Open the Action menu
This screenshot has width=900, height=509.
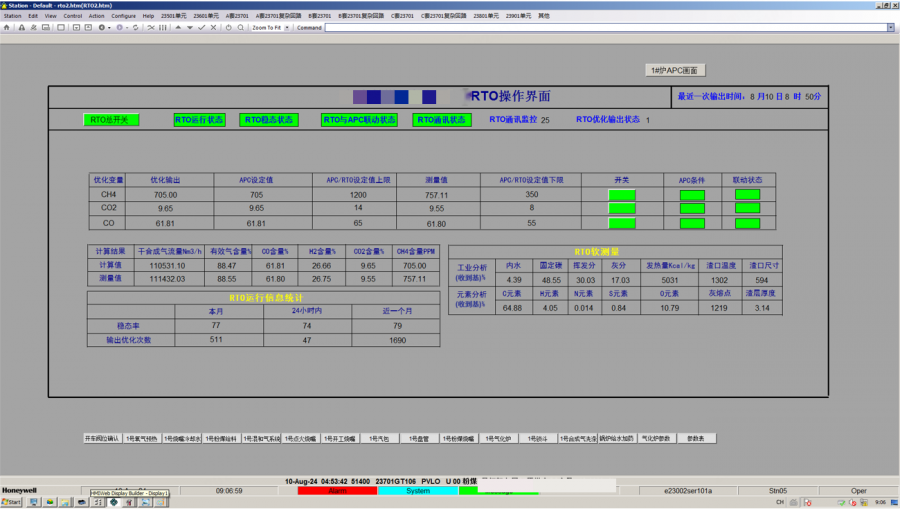click(x=96, y=16)
